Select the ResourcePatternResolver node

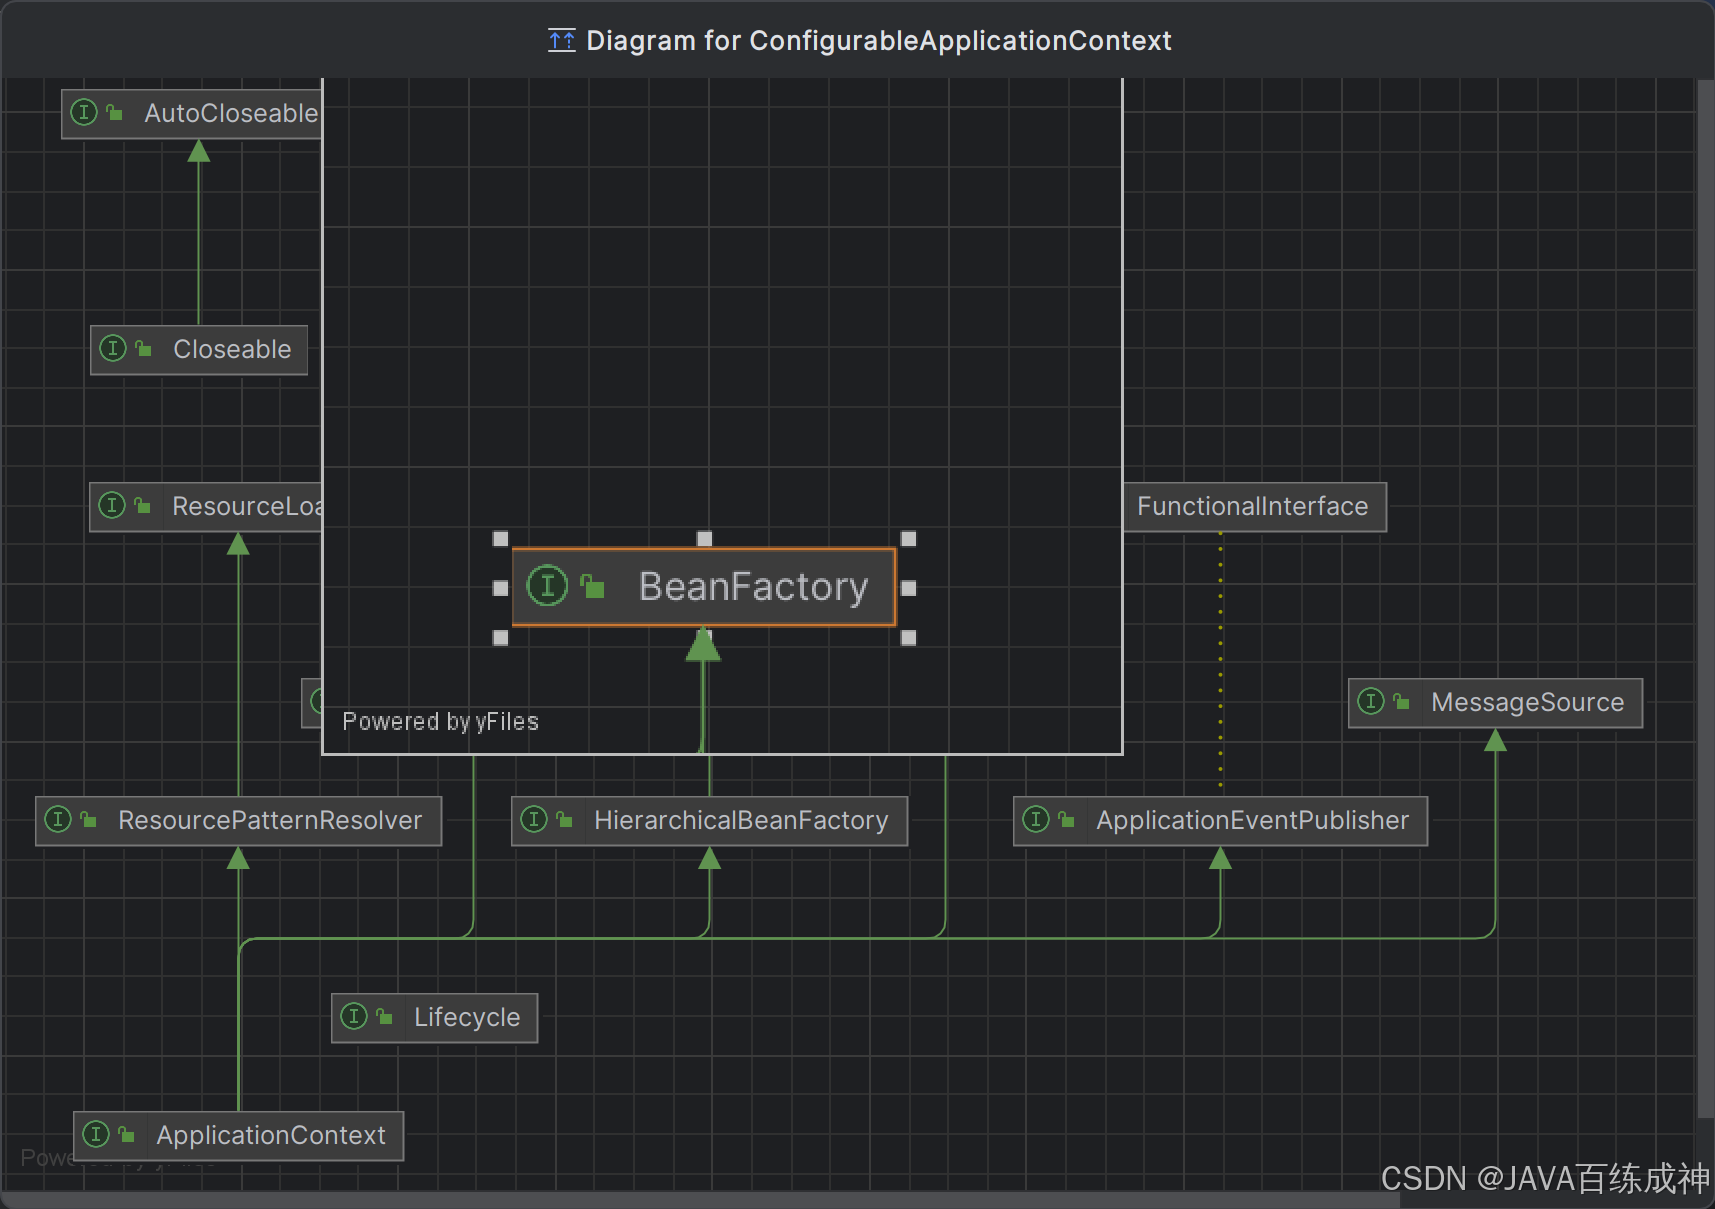tap(238, 820)
